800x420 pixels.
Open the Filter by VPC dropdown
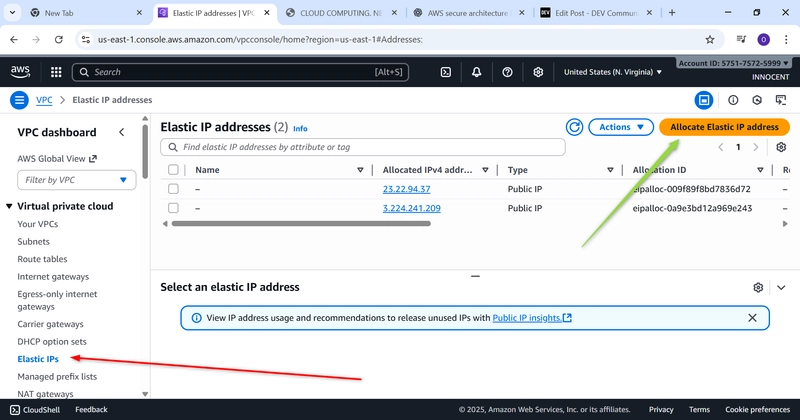[x=77, y=180]
